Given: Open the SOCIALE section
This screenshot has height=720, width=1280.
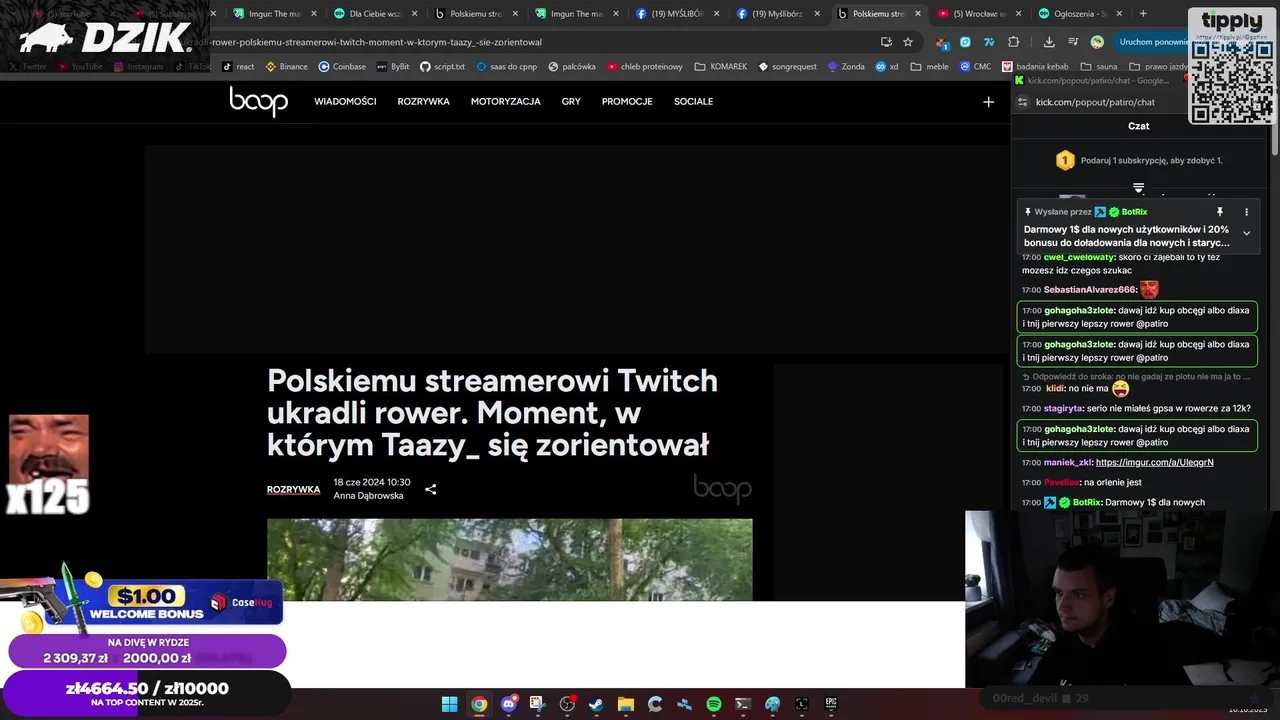Looking at the screenshot, I should pos(693,102).
